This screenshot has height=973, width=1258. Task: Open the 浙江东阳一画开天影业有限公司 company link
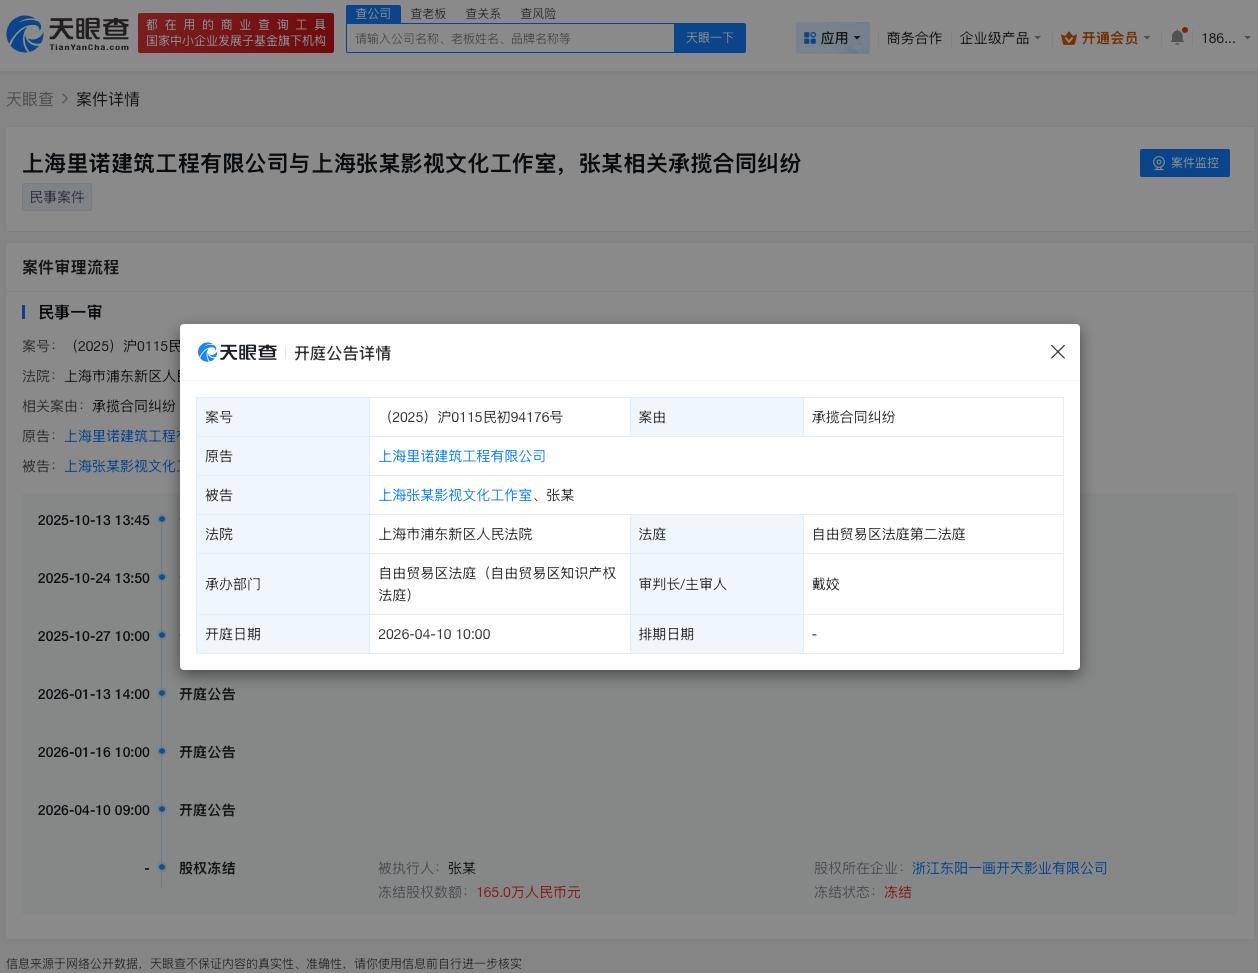click(1009, 868)
